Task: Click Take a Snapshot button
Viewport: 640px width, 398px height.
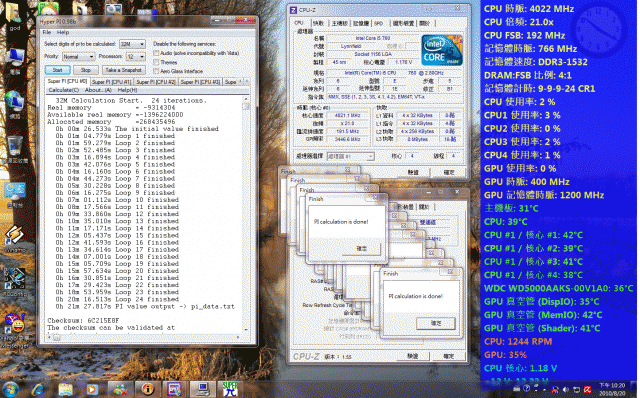Action: tap(124, 70)
